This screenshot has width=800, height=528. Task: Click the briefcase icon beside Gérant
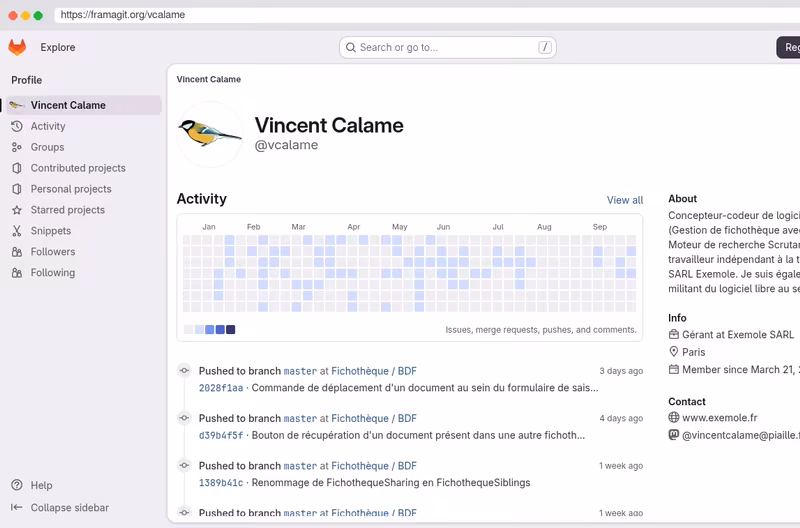(673, 335)
